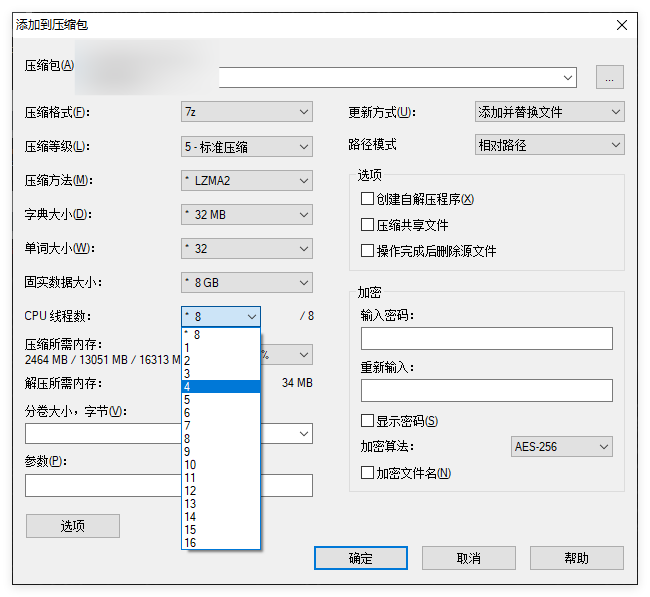Select highlighted 4 threads option
Viewport: 650px width, 597px height.
coord(221,387)
